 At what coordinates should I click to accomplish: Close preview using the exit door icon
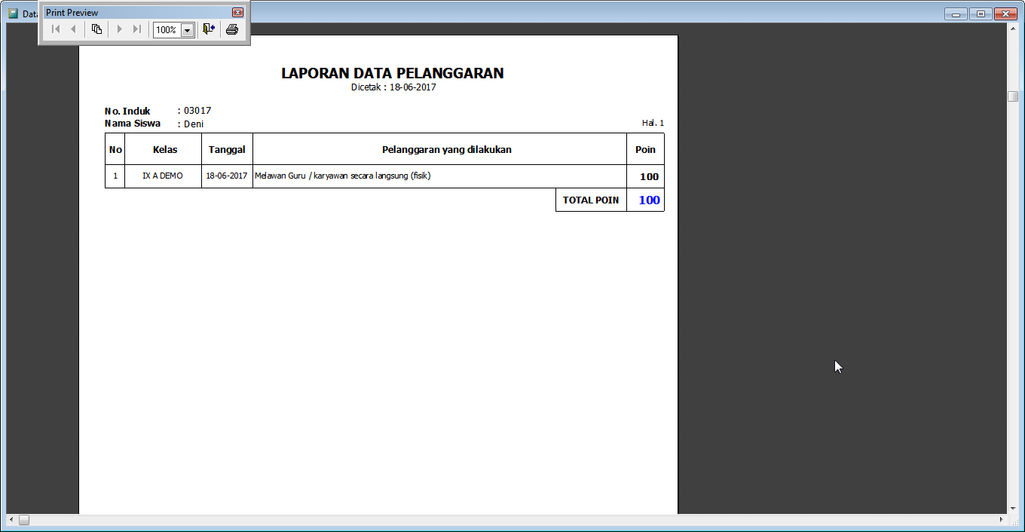[209, 30]
